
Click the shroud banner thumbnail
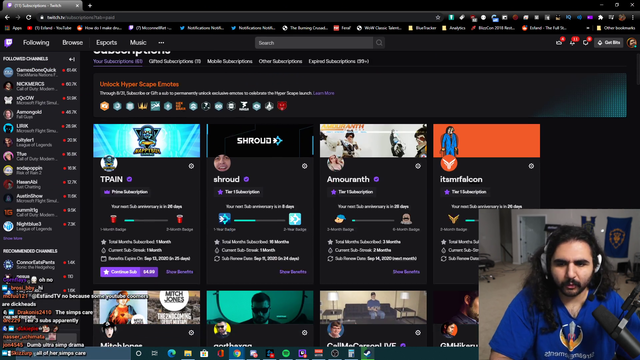(x=260, y=140)
